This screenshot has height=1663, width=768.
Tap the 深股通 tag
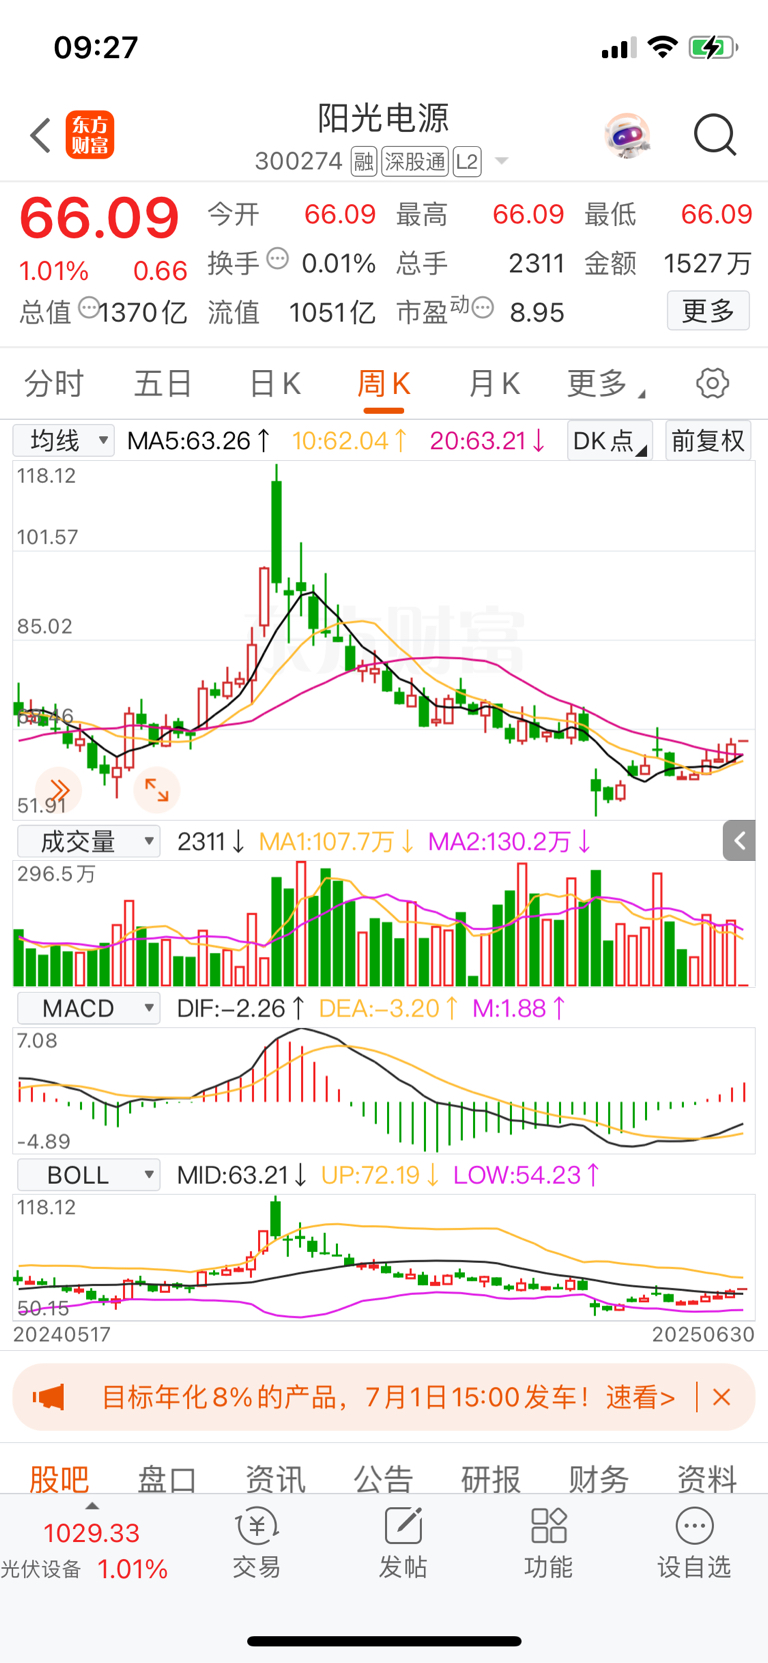click(x=415, y=162)
